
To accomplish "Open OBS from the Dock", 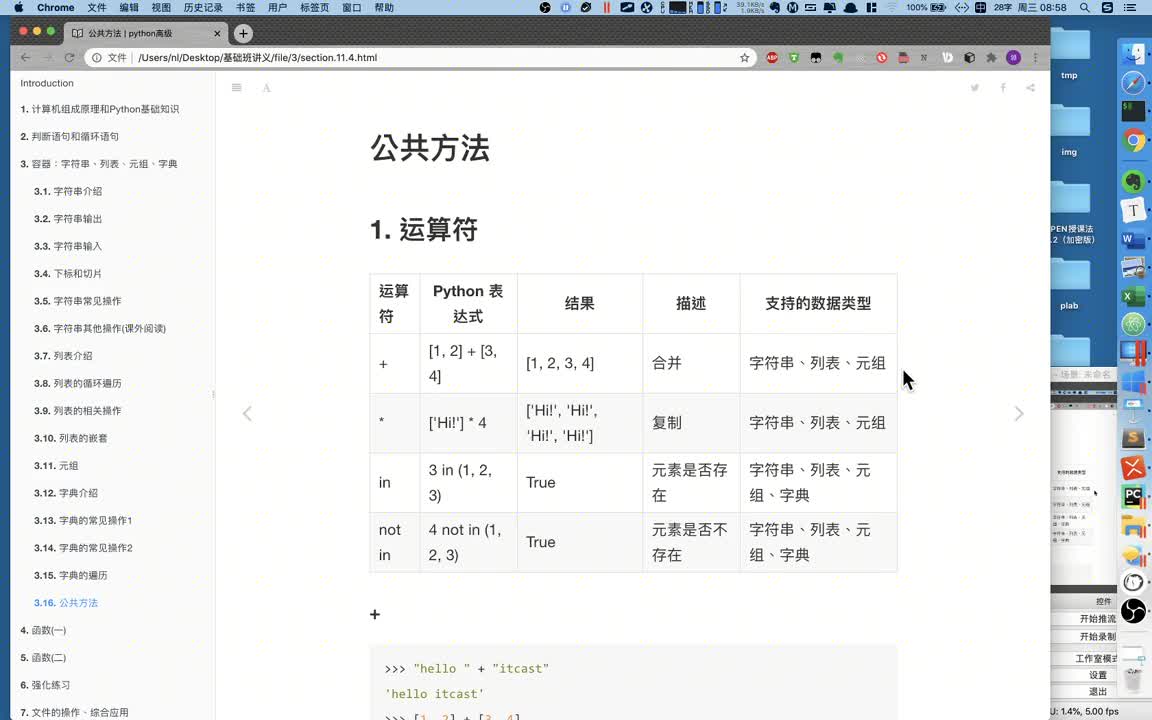I will [x=1134, y=611].
